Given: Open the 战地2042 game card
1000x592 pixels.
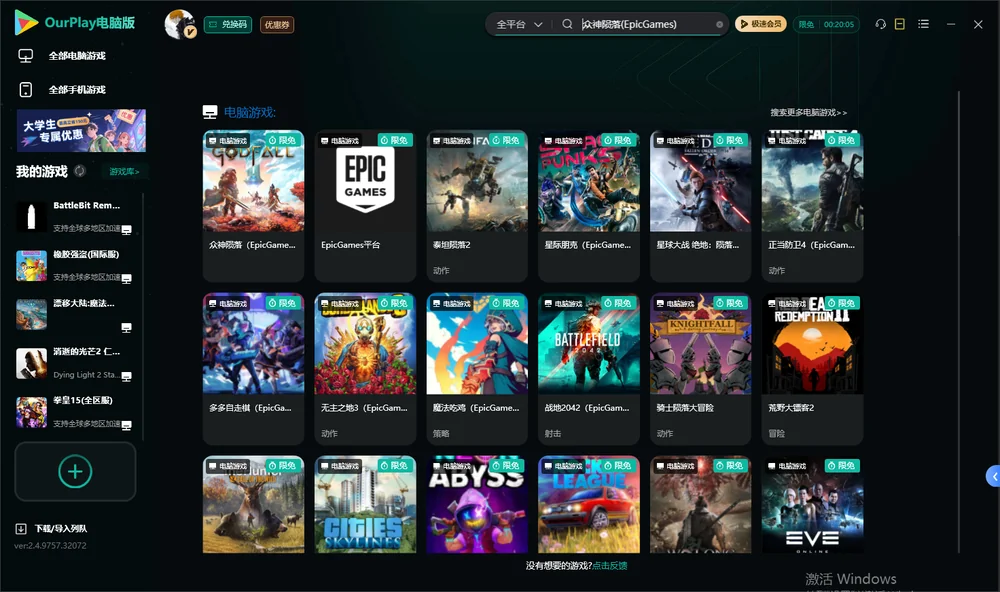Looking at the screenshot, I should (589, 368).
